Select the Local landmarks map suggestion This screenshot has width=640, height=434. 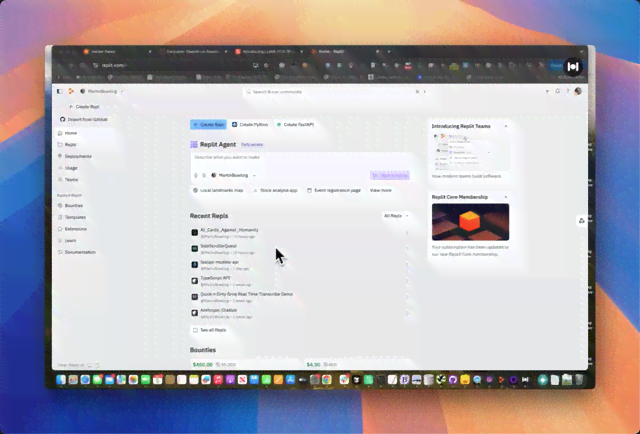click(218, 190)
